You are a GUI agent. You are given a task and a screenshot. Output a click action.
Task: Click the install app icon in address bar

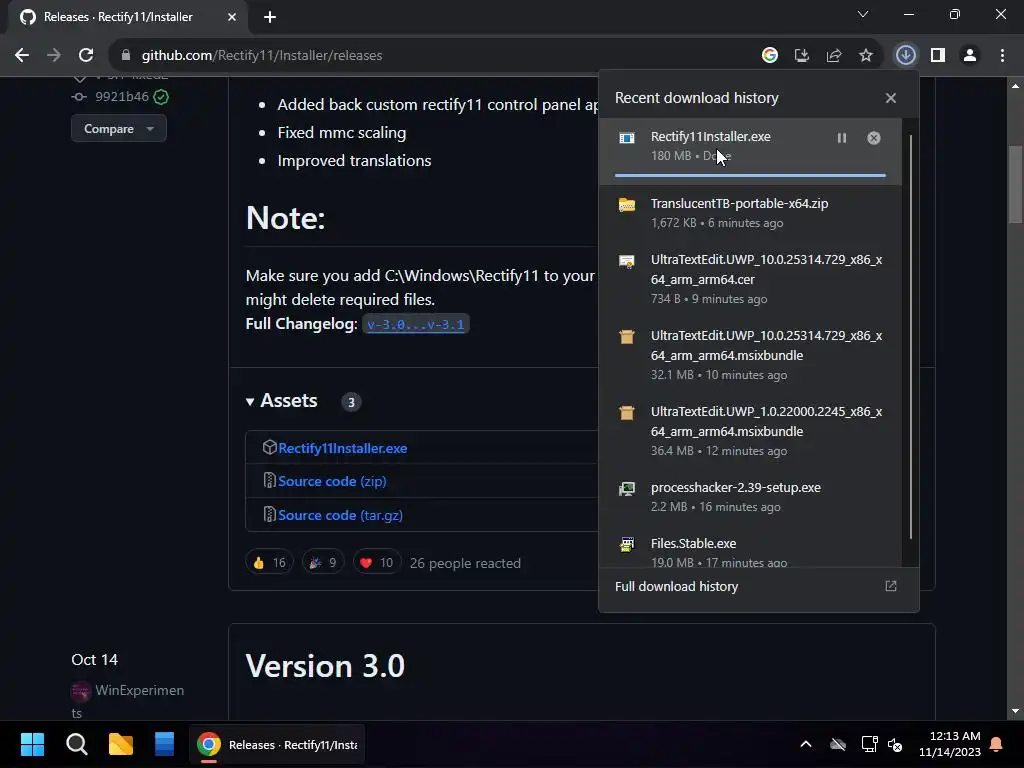tap(801, 55)
